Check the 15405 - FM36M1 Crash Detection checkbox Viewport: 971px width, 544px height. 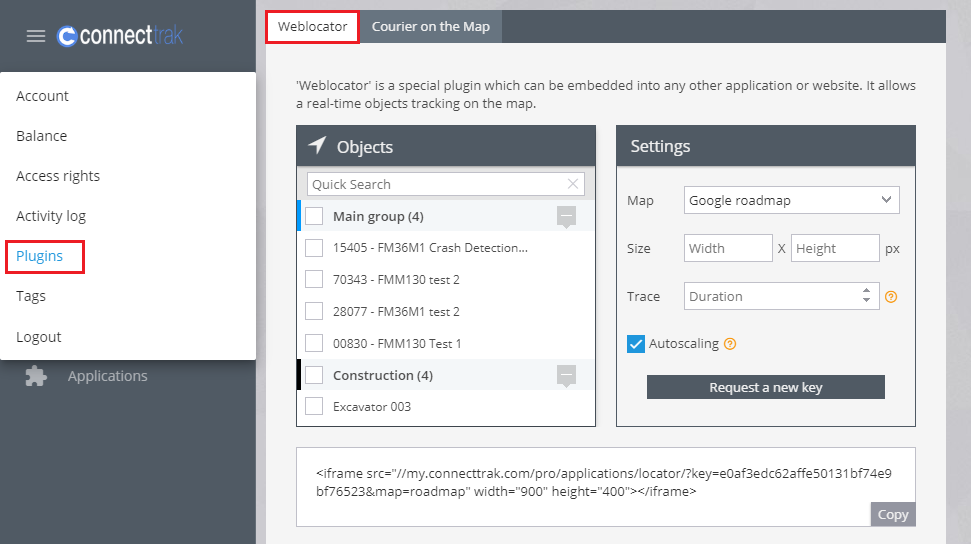[x=314, y=248]
